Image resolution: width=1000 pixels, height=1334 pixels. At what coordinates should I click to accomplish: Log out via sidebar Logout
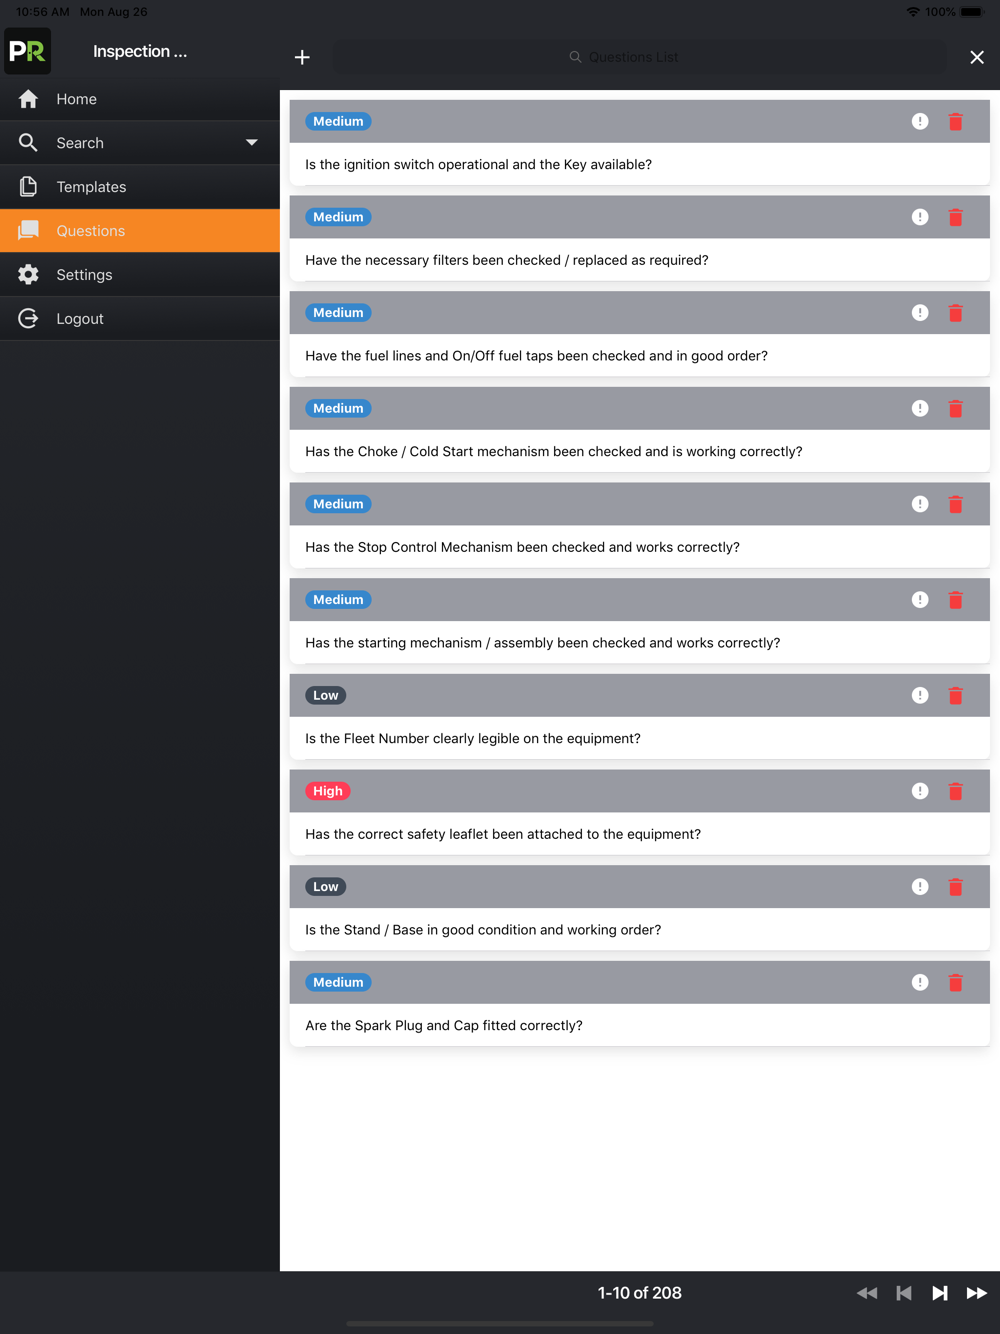click(x=140, y=319)
